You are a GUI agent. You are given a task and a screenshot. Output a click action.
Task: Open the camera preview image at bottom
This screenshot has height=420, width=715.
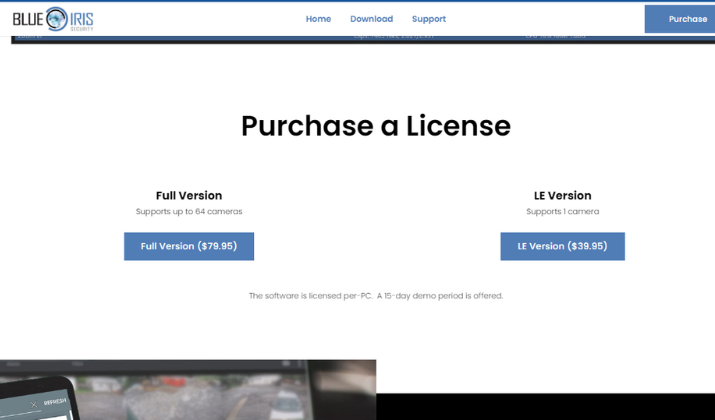[x=188, y=390]
